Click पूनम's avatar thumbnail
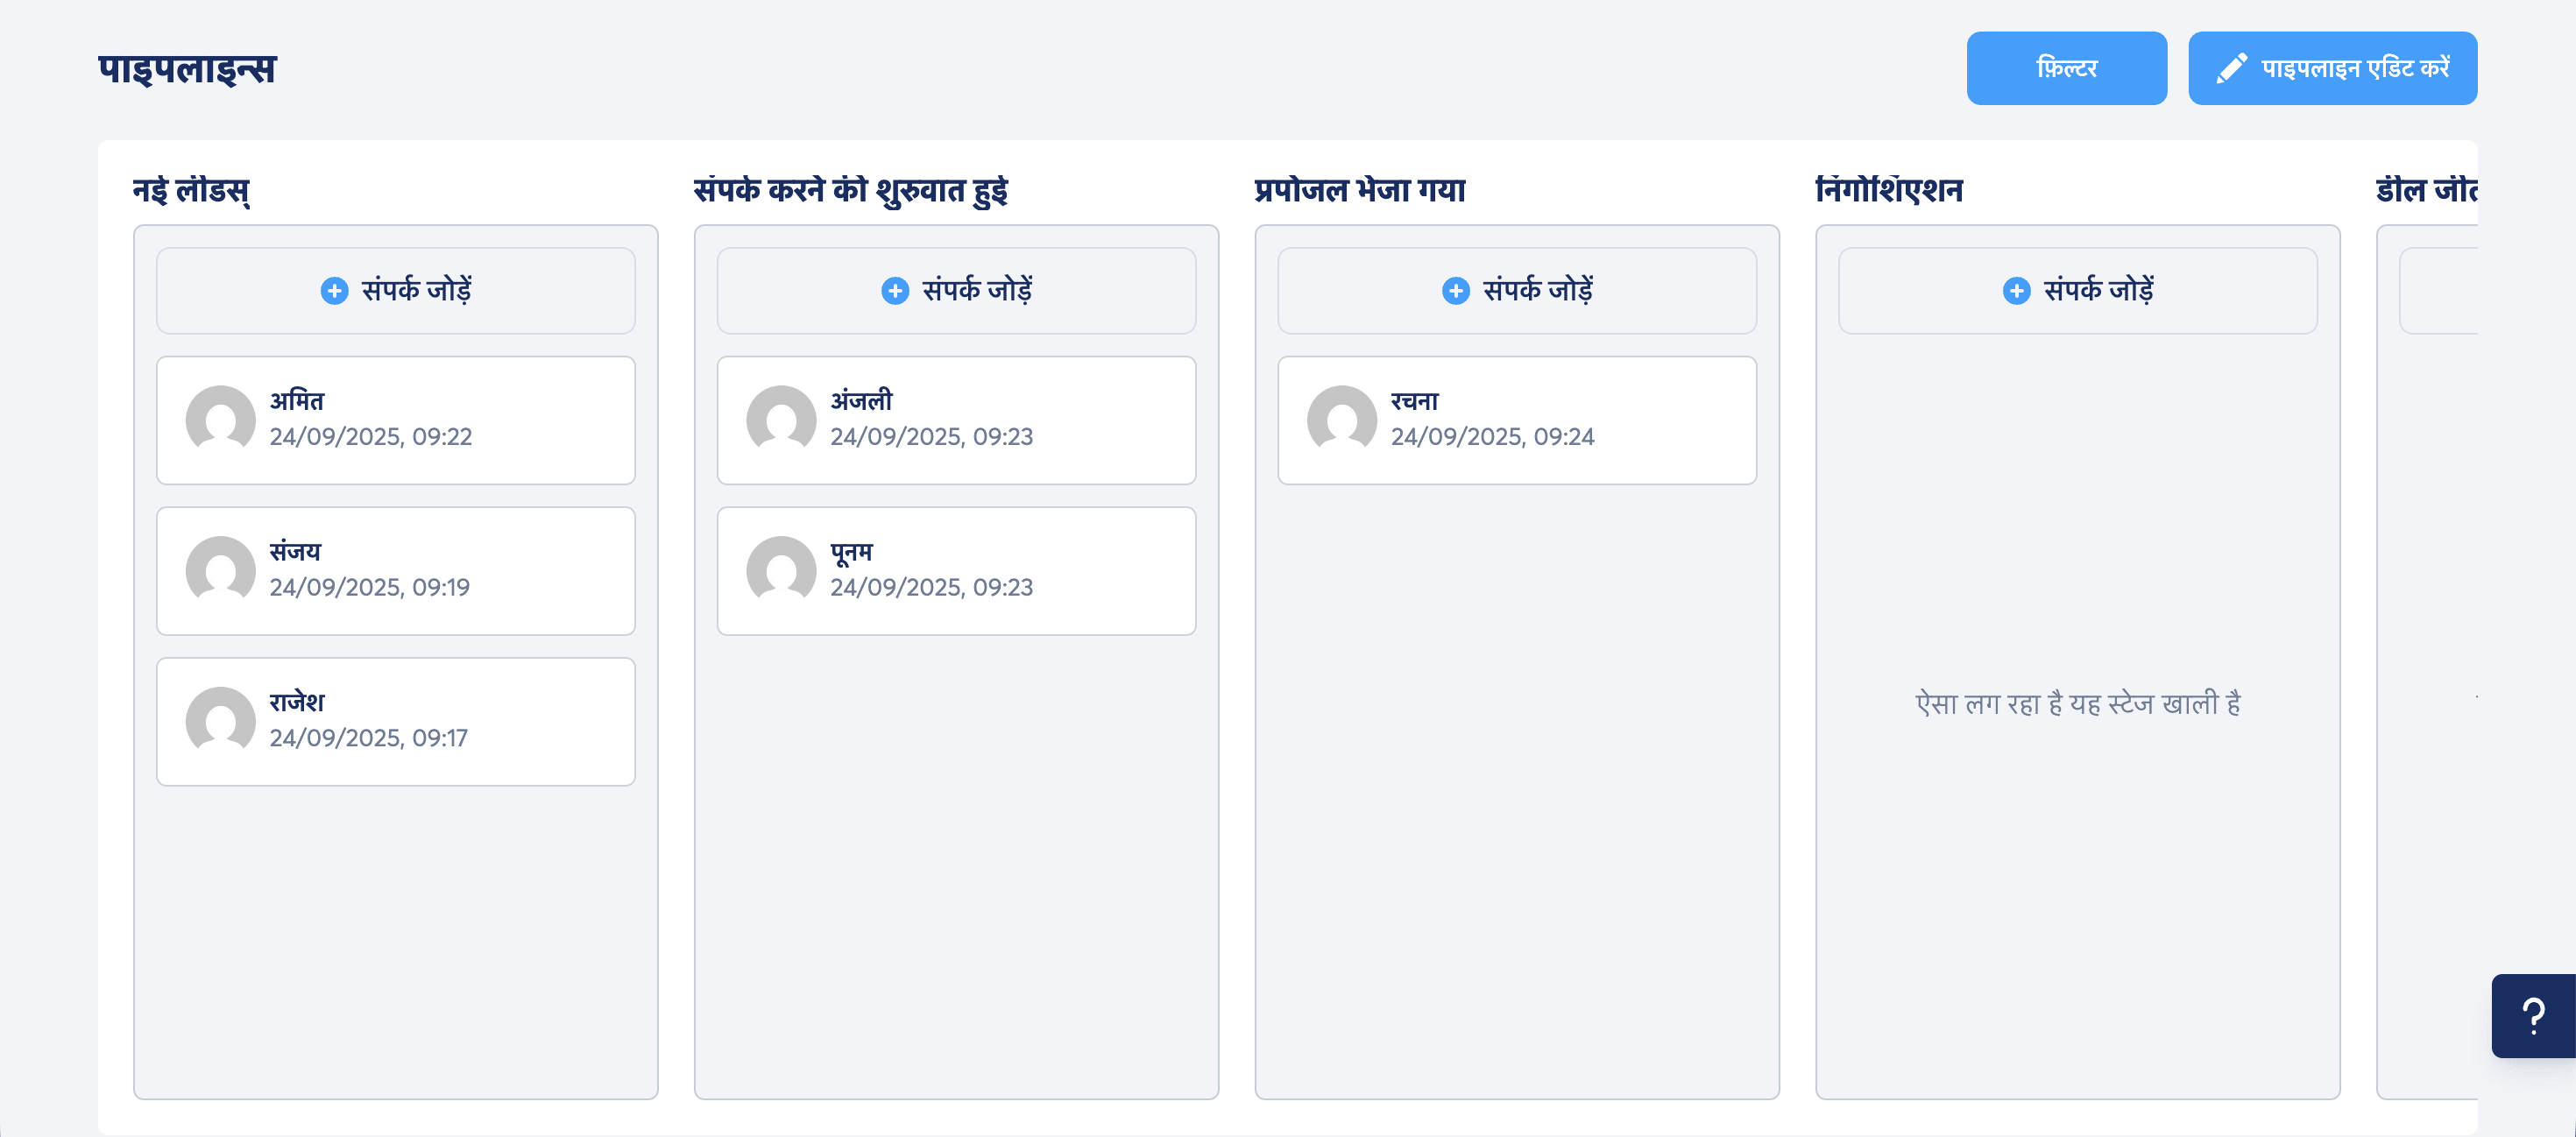The image size is (2576, 1137). click(x=781, y=570)
